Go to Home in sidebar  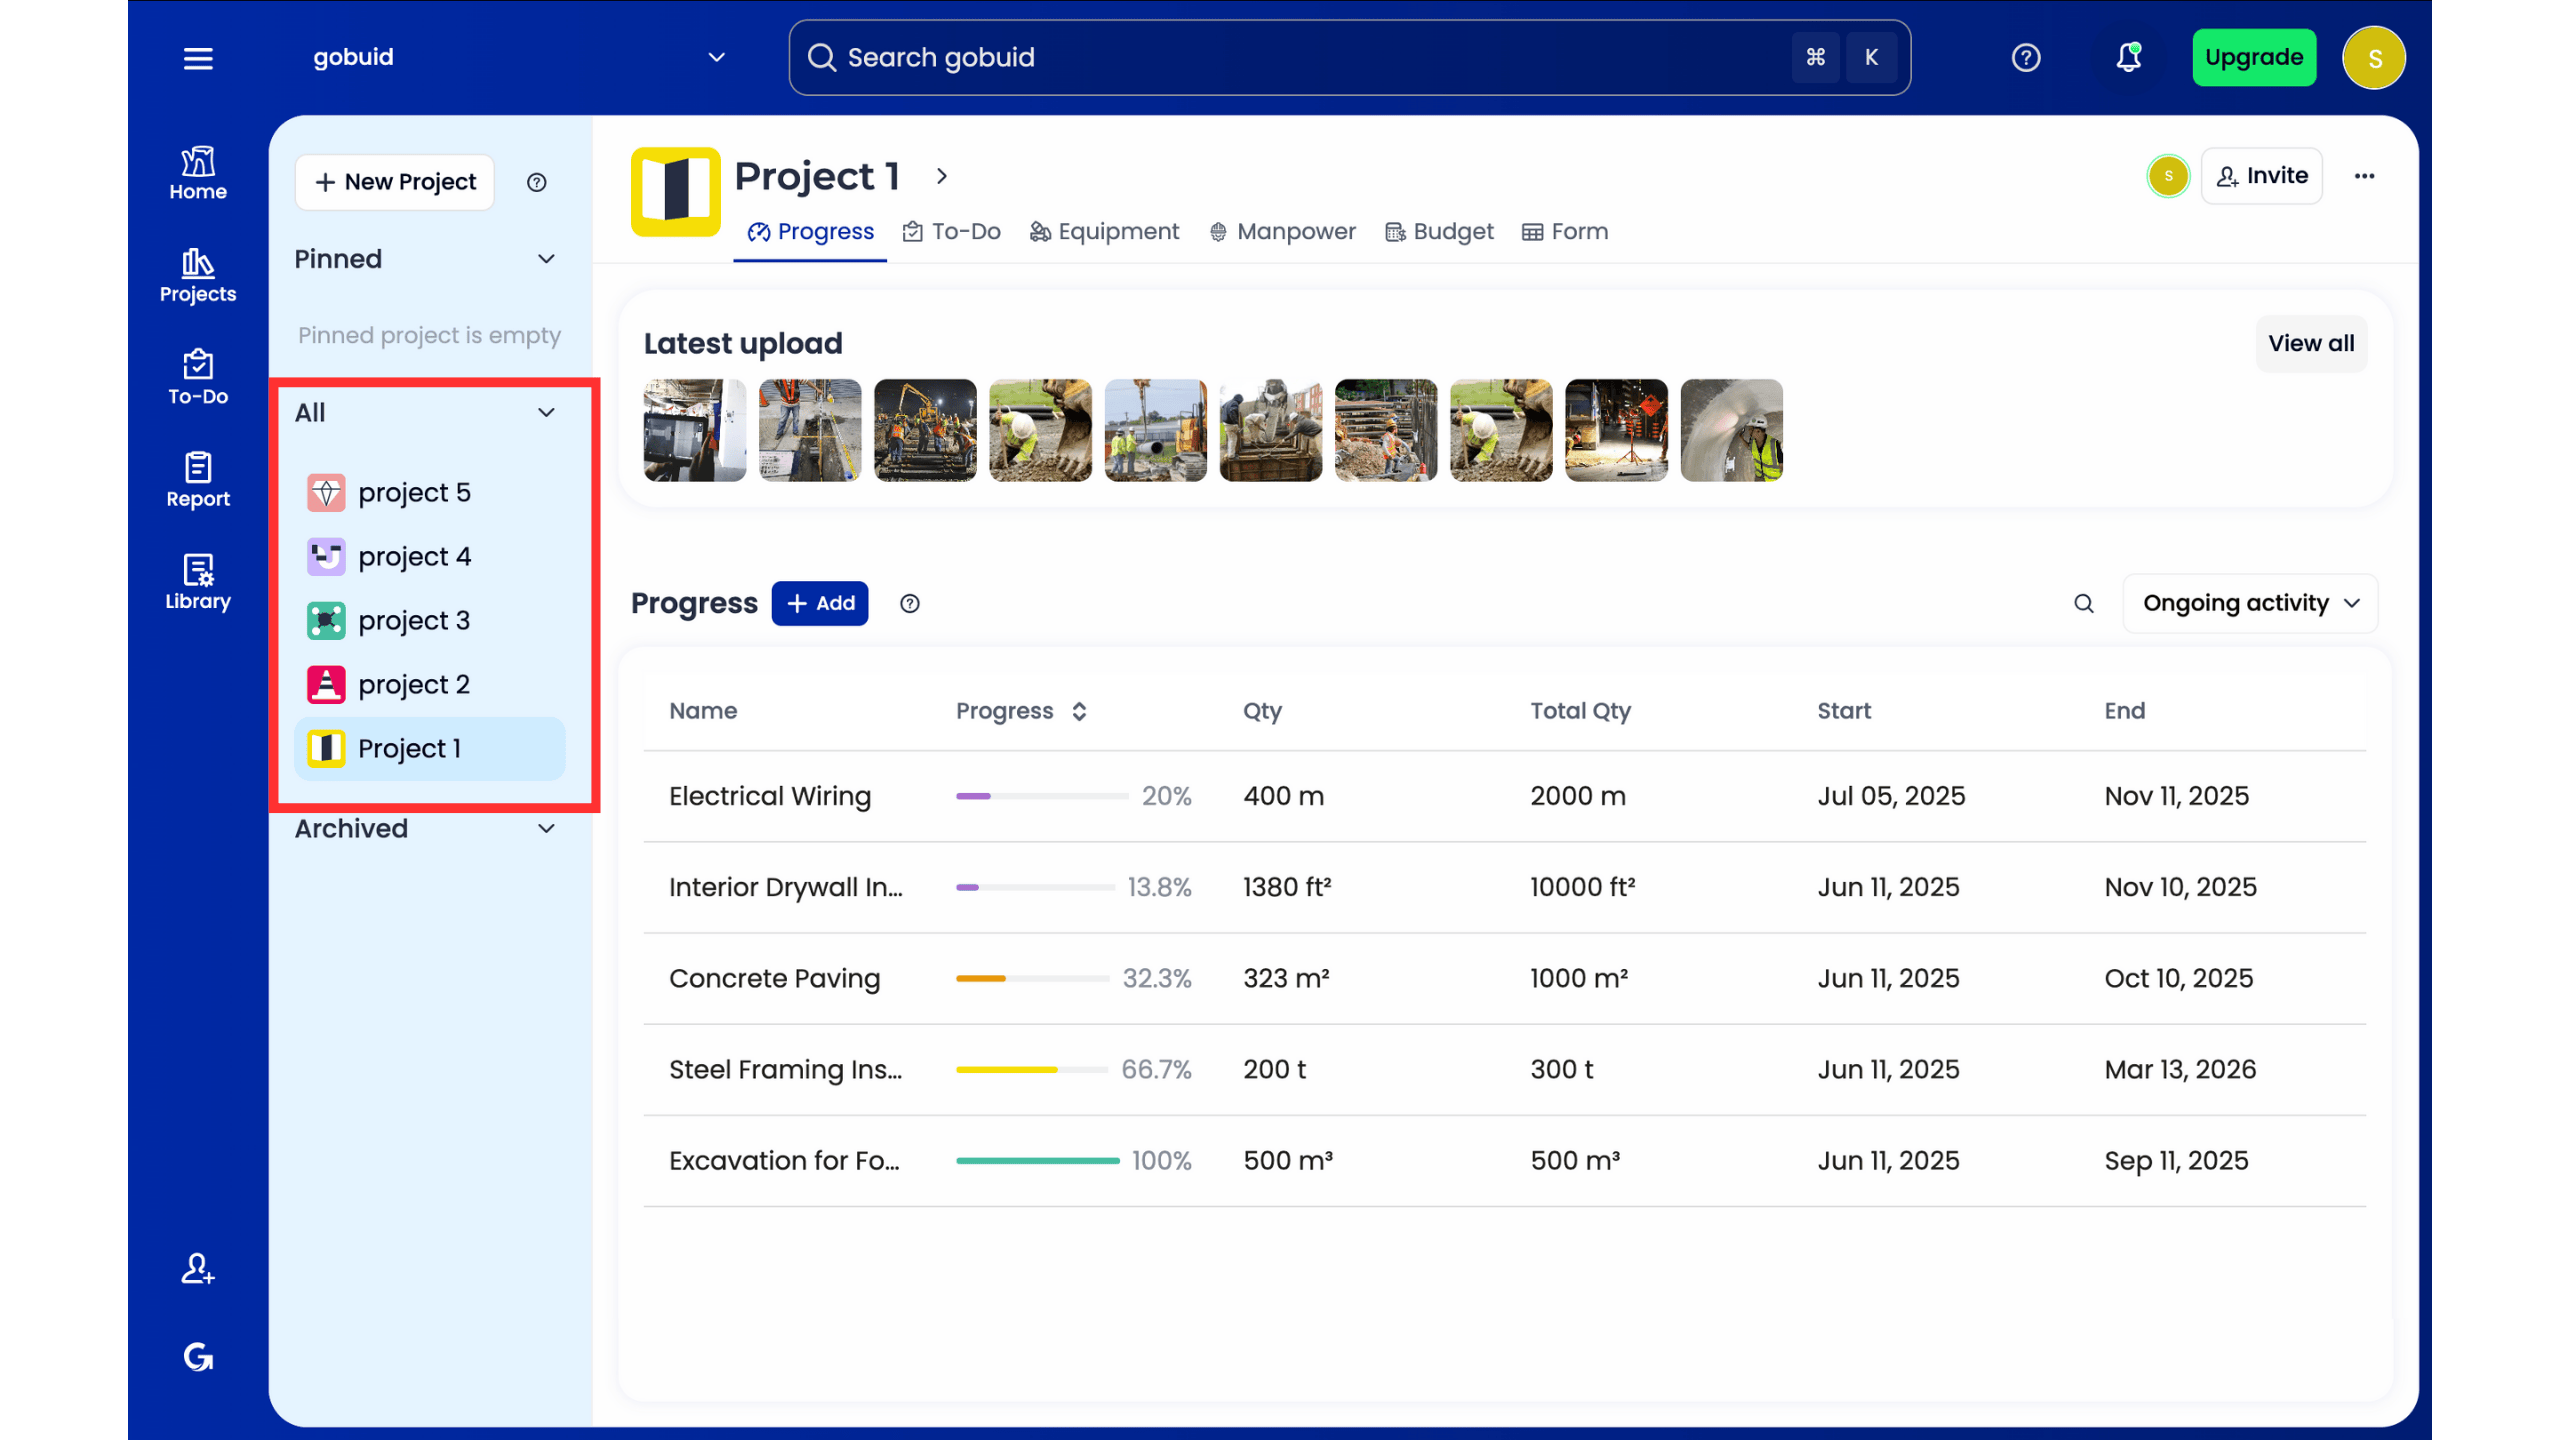(x=198, y=174)
